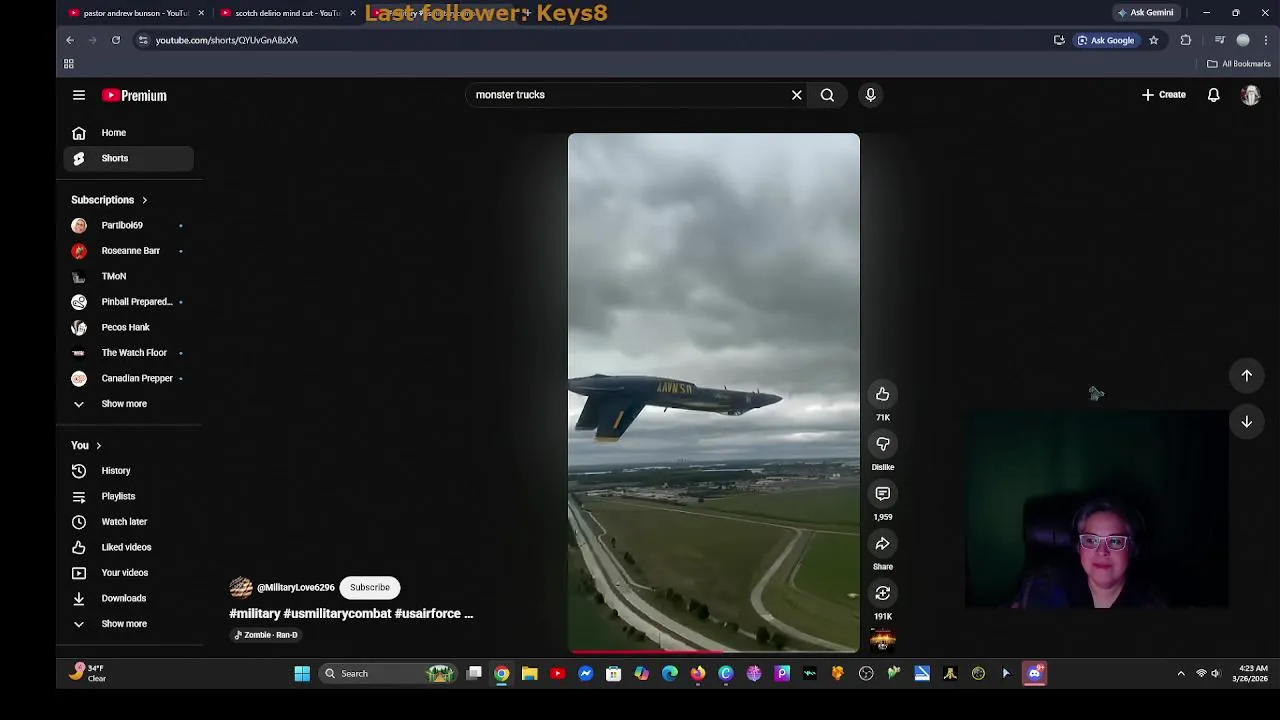Go to the next Short arrow
Viewport: 1280px width, 720px height.
[x=1247, y=422]
